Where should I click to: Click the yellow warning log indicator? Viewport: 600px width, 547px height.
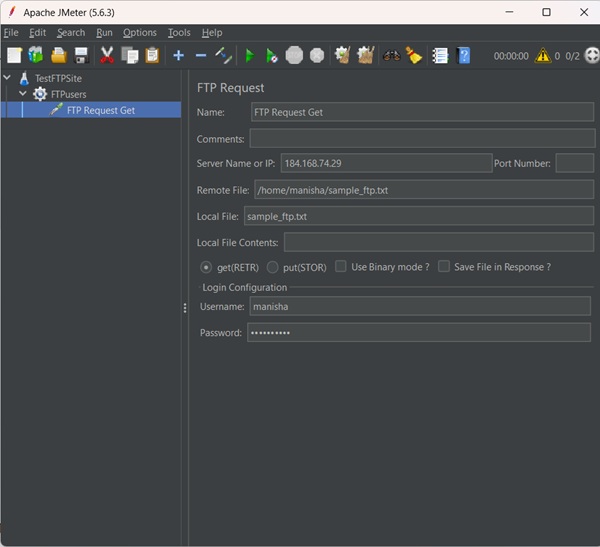(543, 56)
